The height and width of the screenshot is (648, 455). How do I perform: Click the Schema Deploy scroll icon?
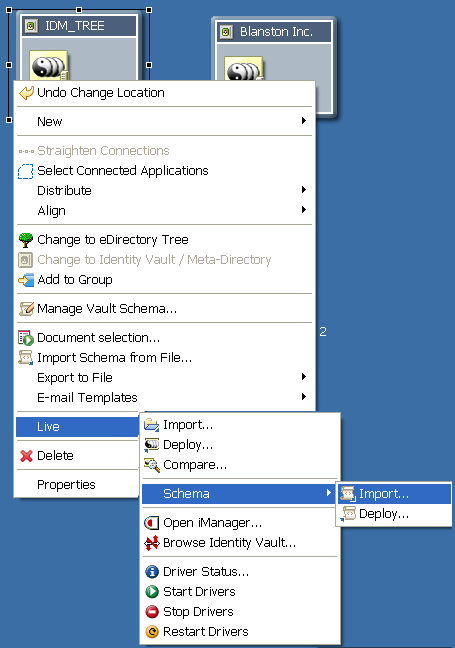pyautogui.click(x=348, y=514)
